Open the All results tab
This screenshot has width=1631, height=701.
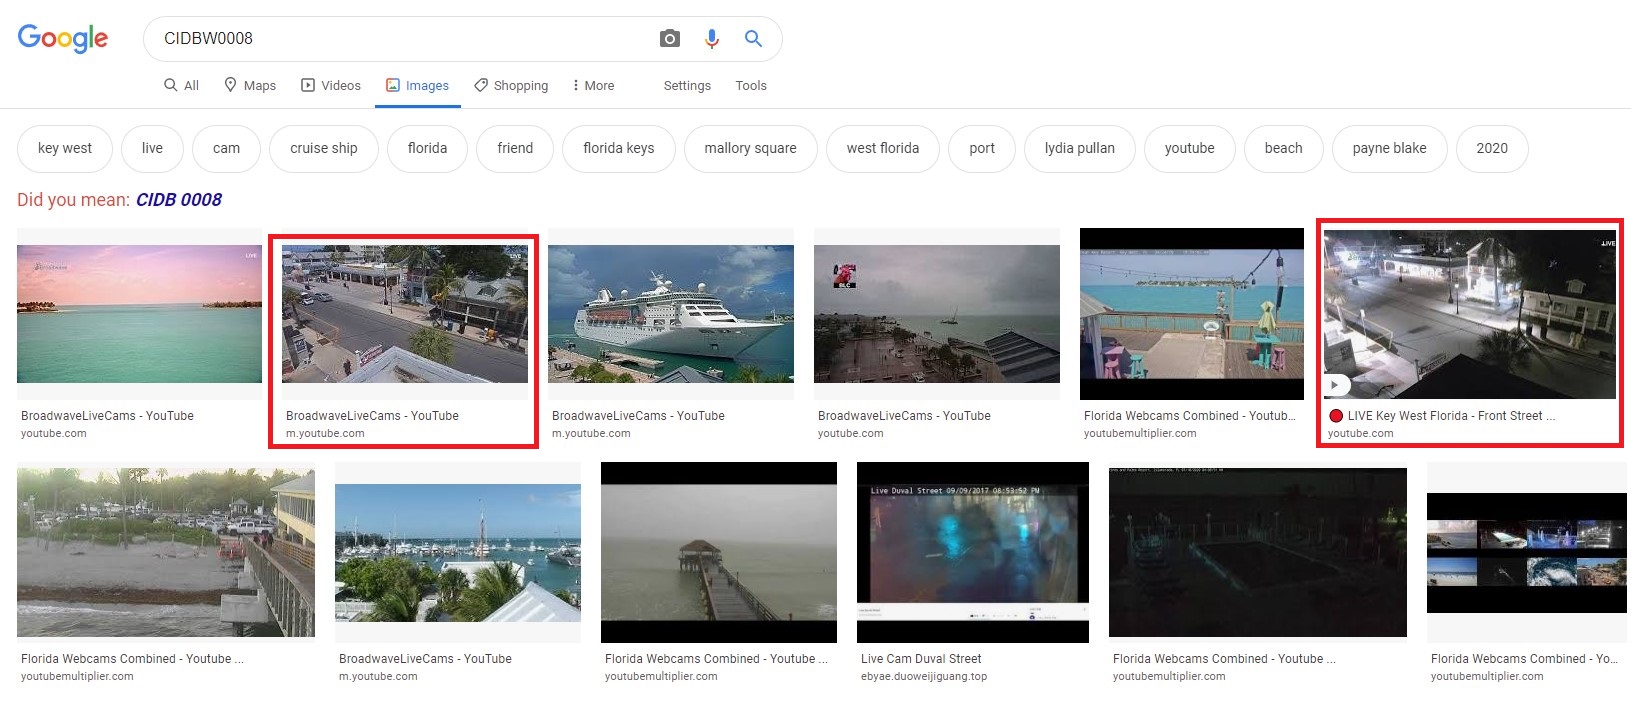coord(181,85)
